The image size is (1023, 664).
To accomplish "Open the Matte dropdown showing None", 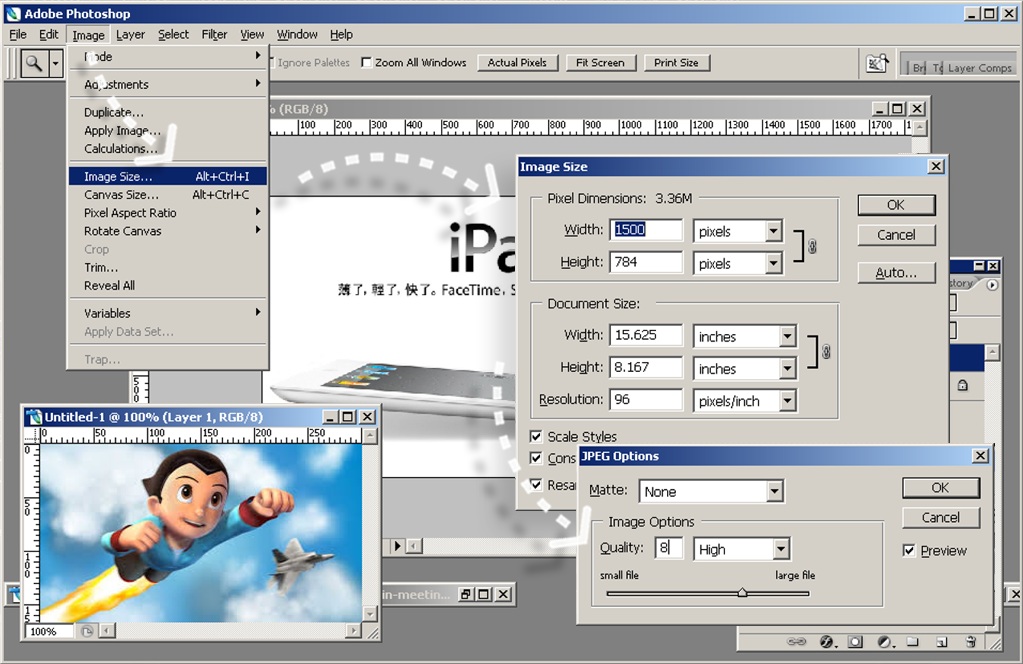I will click(x=774, y=491).
